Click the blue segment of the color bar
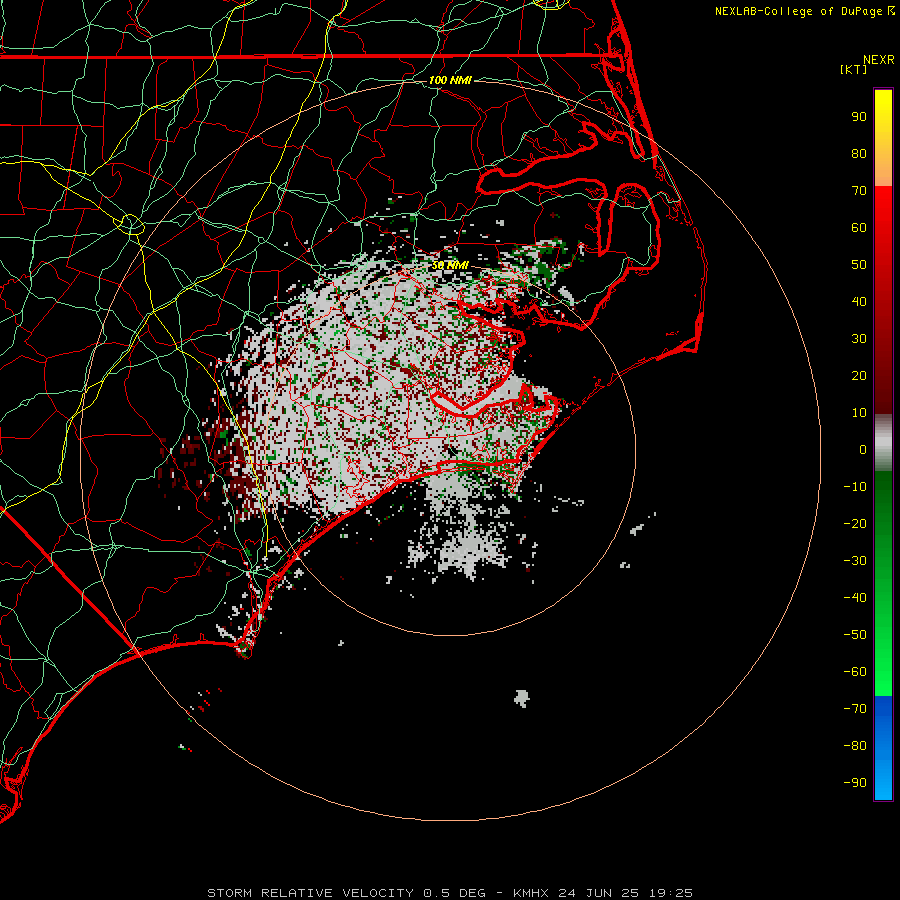The width and height of the screenshot is (900, 900). [883, 748]
